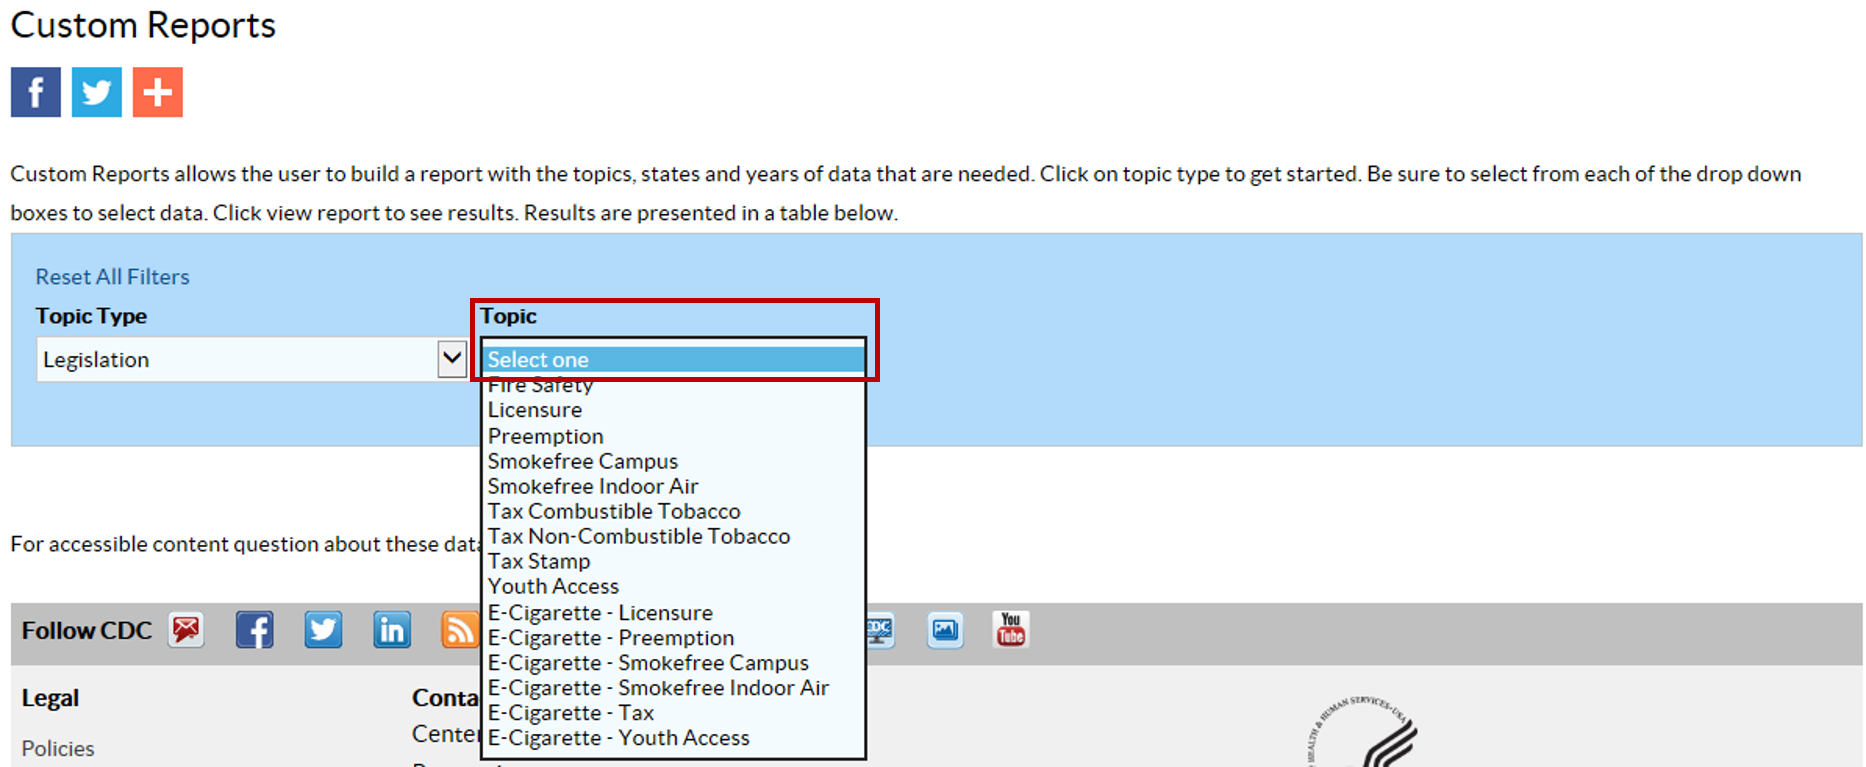The height and width of the screenshot is (767, 1866).
Task: Click the Follow CDC email envelope icon
Action: pyautogui.click(x=186, y=630)
